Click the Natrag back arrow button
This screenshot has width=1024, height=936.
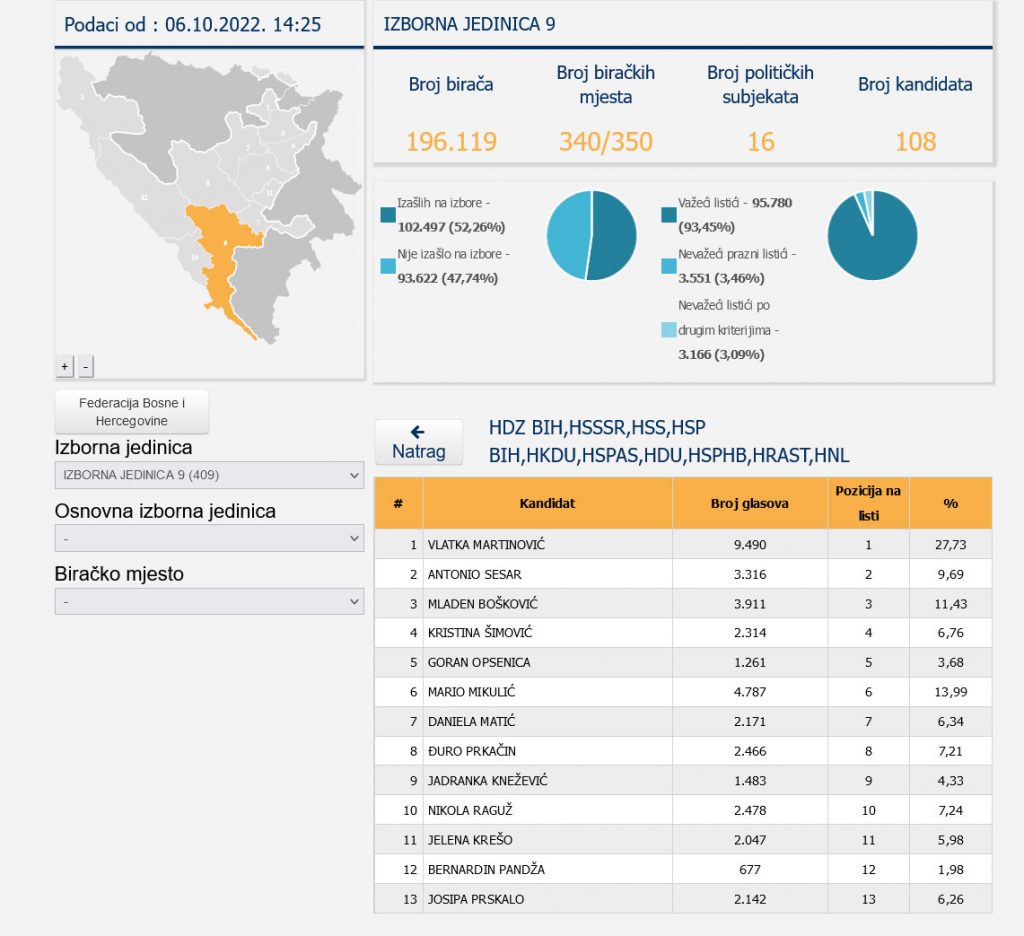(x=418, y=442)
